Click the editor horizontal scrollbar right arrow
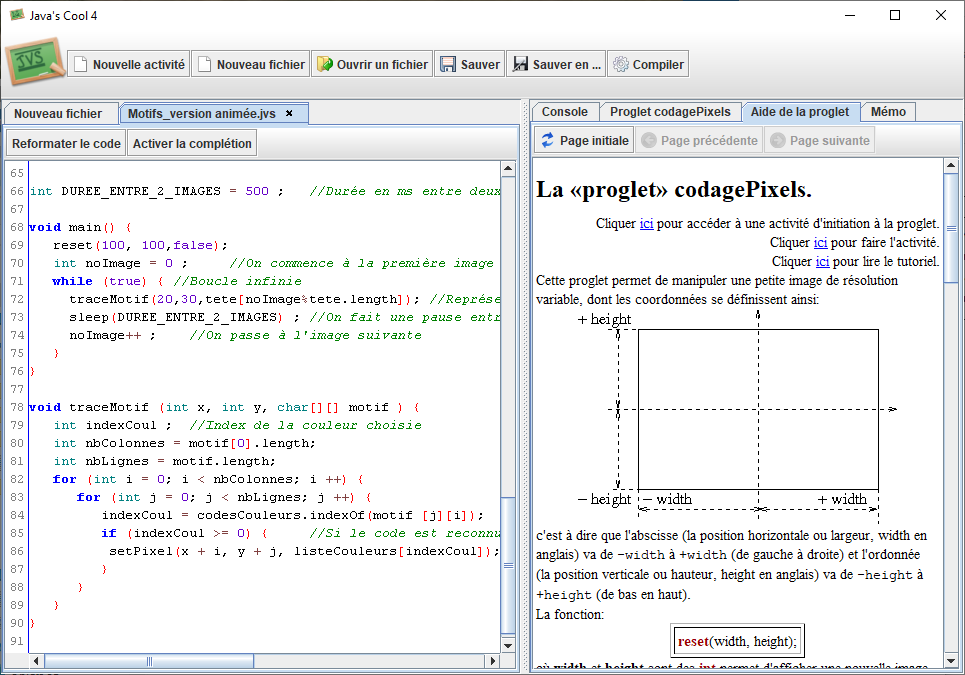The image size is (965, 675). [x=492, y=661]
